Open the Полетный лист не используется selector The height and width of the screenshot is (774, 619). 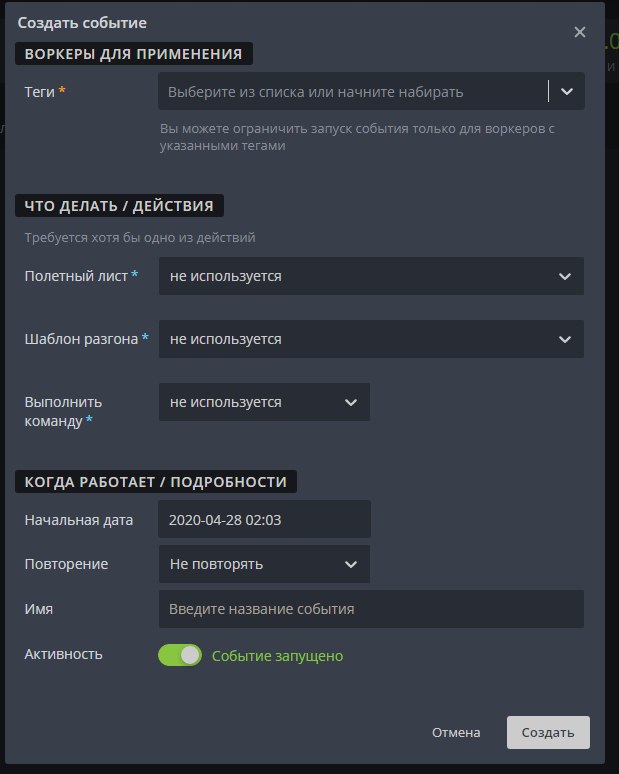coord(371,276)
